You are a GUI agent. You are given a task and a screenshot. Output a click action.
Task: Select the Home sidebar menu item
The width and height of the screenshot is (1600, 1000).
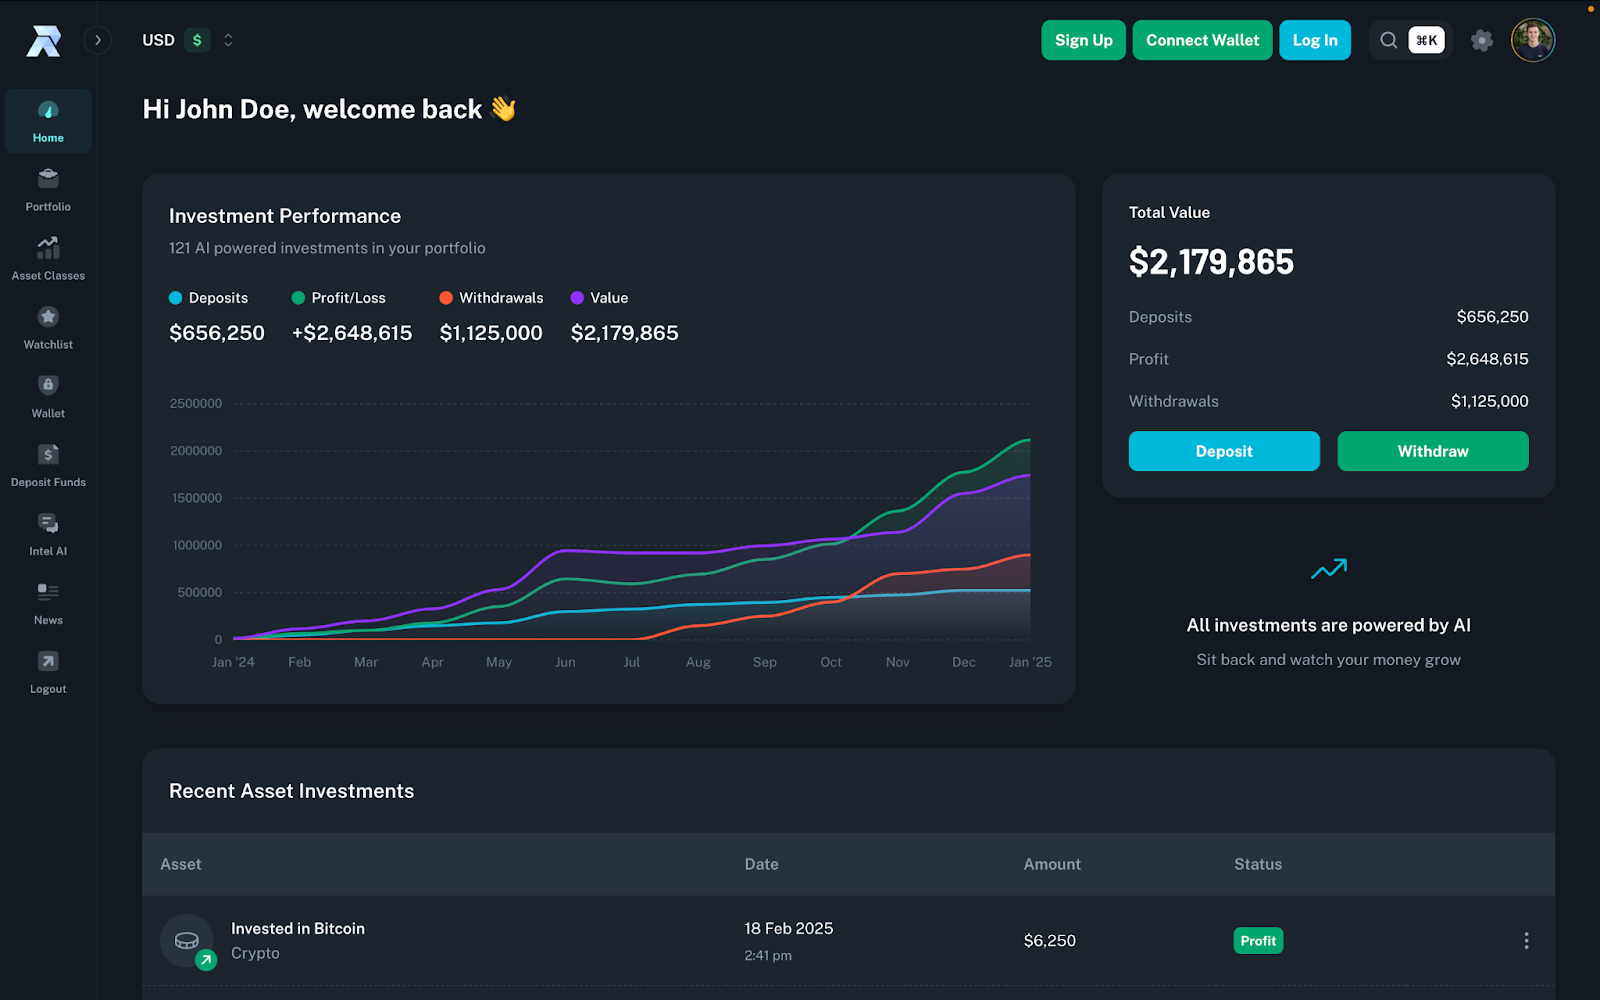point(48,121)
